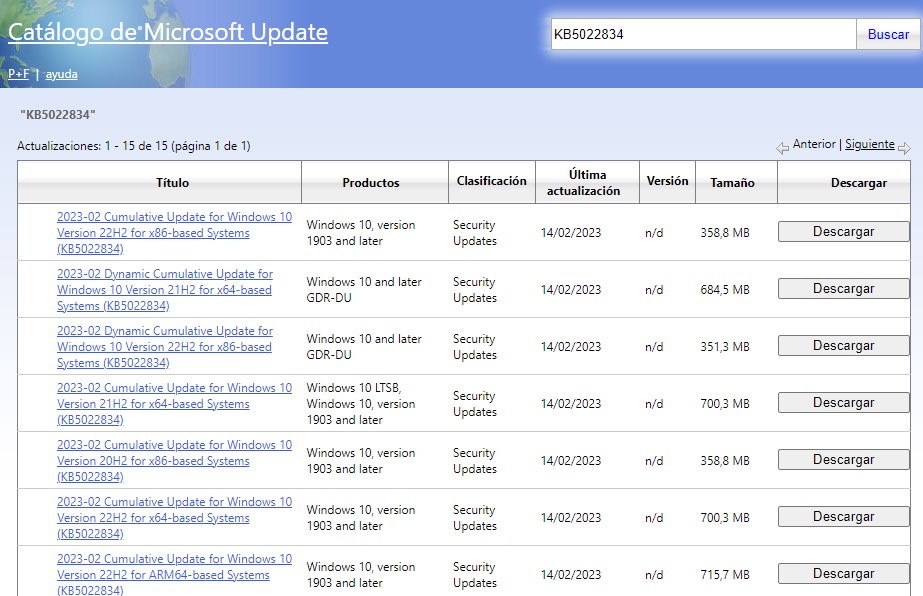The width and height of the screenshot is (923, 596).
Task: Download the 22H2 x86 Cumulative Update
Action: [844, 231]
